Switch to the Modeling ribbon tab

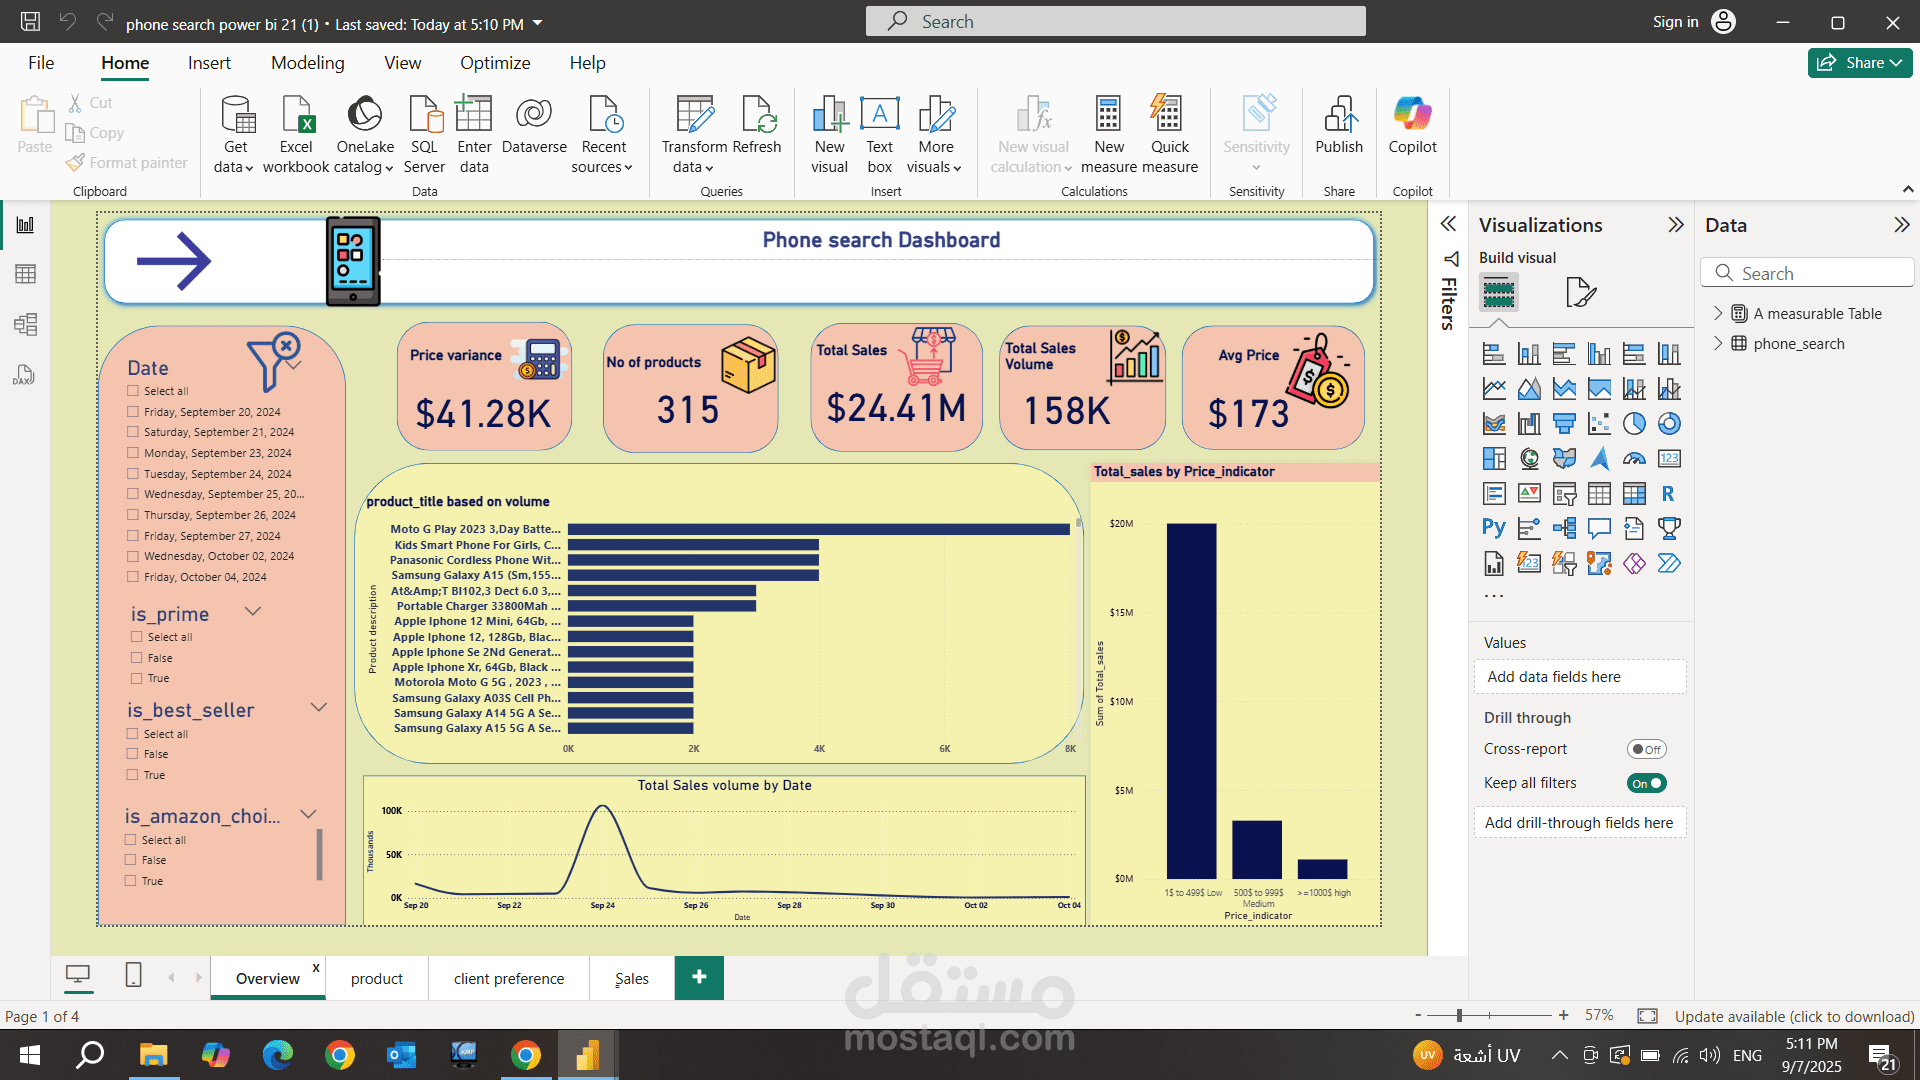point(308,63)
